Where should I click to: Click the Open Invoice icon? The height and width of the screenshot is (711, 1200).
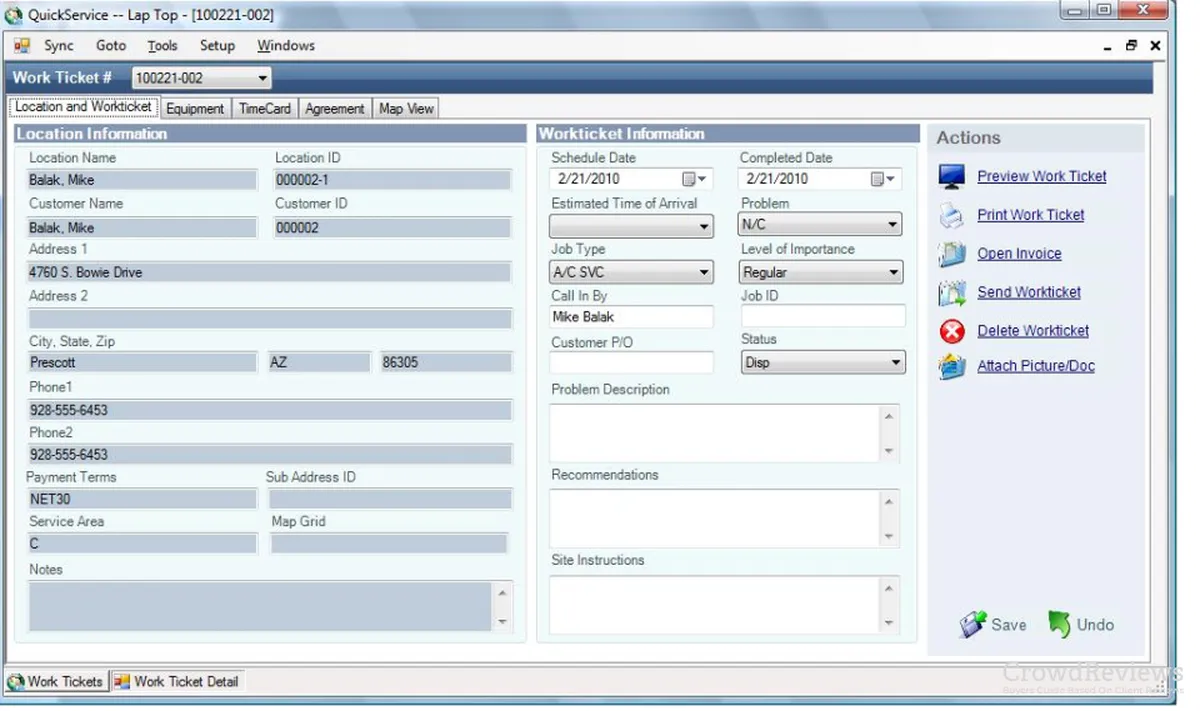tap(952, 254)
